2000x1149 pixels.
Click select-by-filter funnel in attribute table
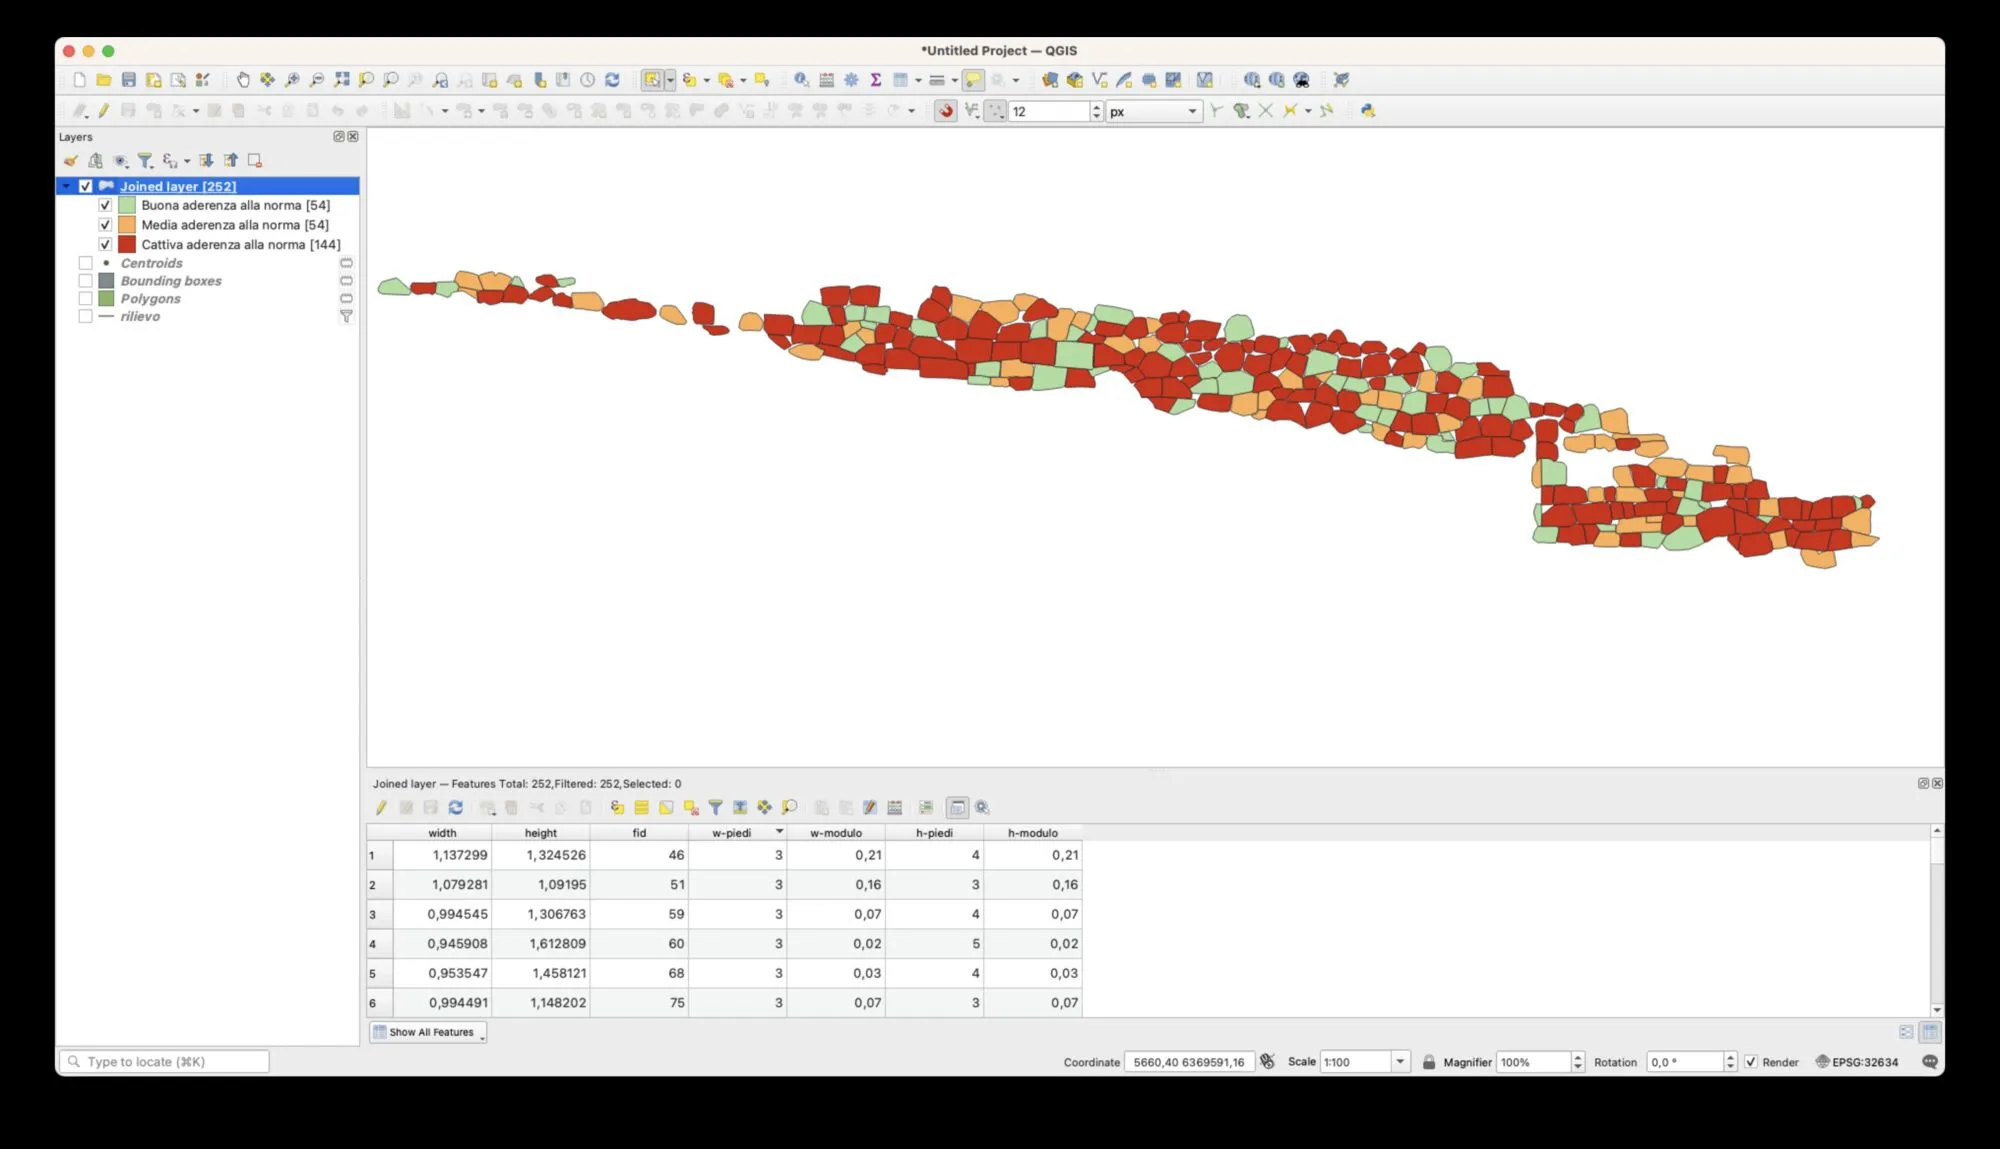(715, 808)
